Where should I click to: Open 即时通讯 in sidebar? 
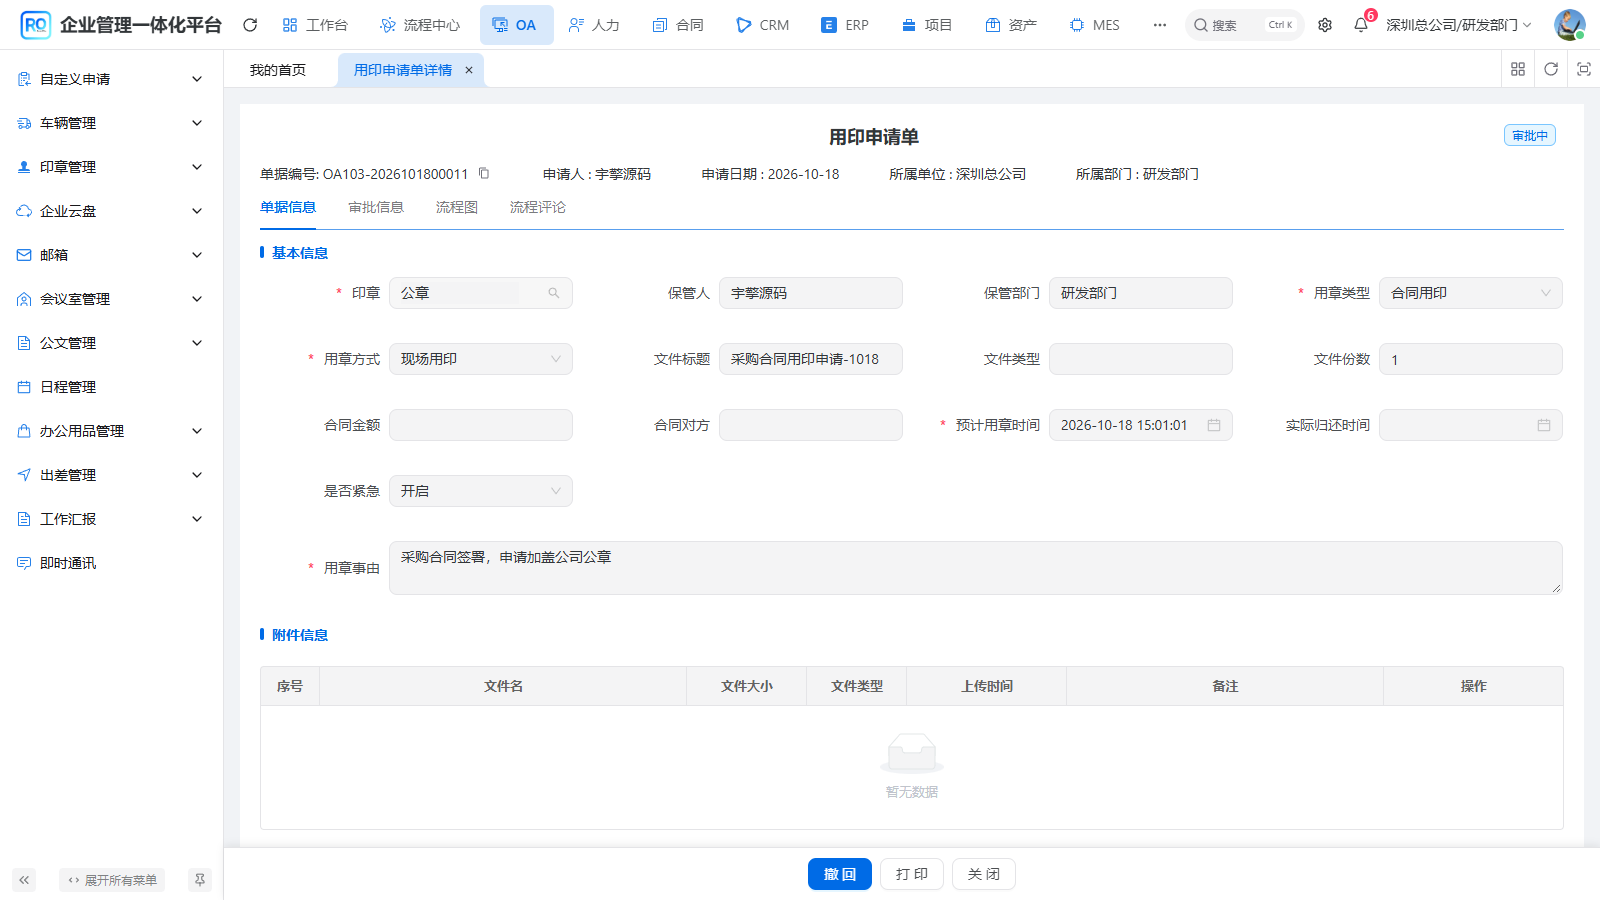tap(111, 563)
